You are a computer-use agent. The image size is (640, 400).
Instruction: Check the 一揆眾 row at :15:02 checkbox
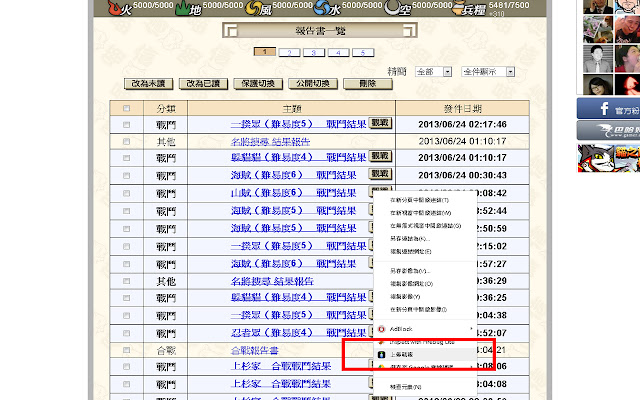127,246
